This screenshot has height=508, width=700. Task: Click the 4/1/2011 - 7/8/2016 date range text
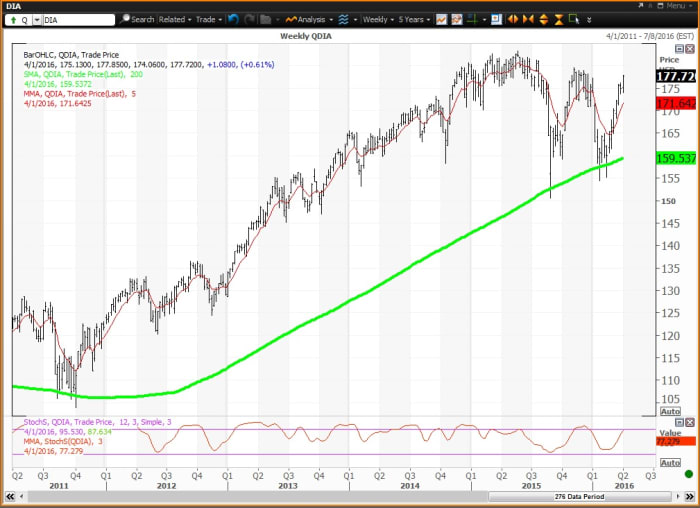click(650, 36)
